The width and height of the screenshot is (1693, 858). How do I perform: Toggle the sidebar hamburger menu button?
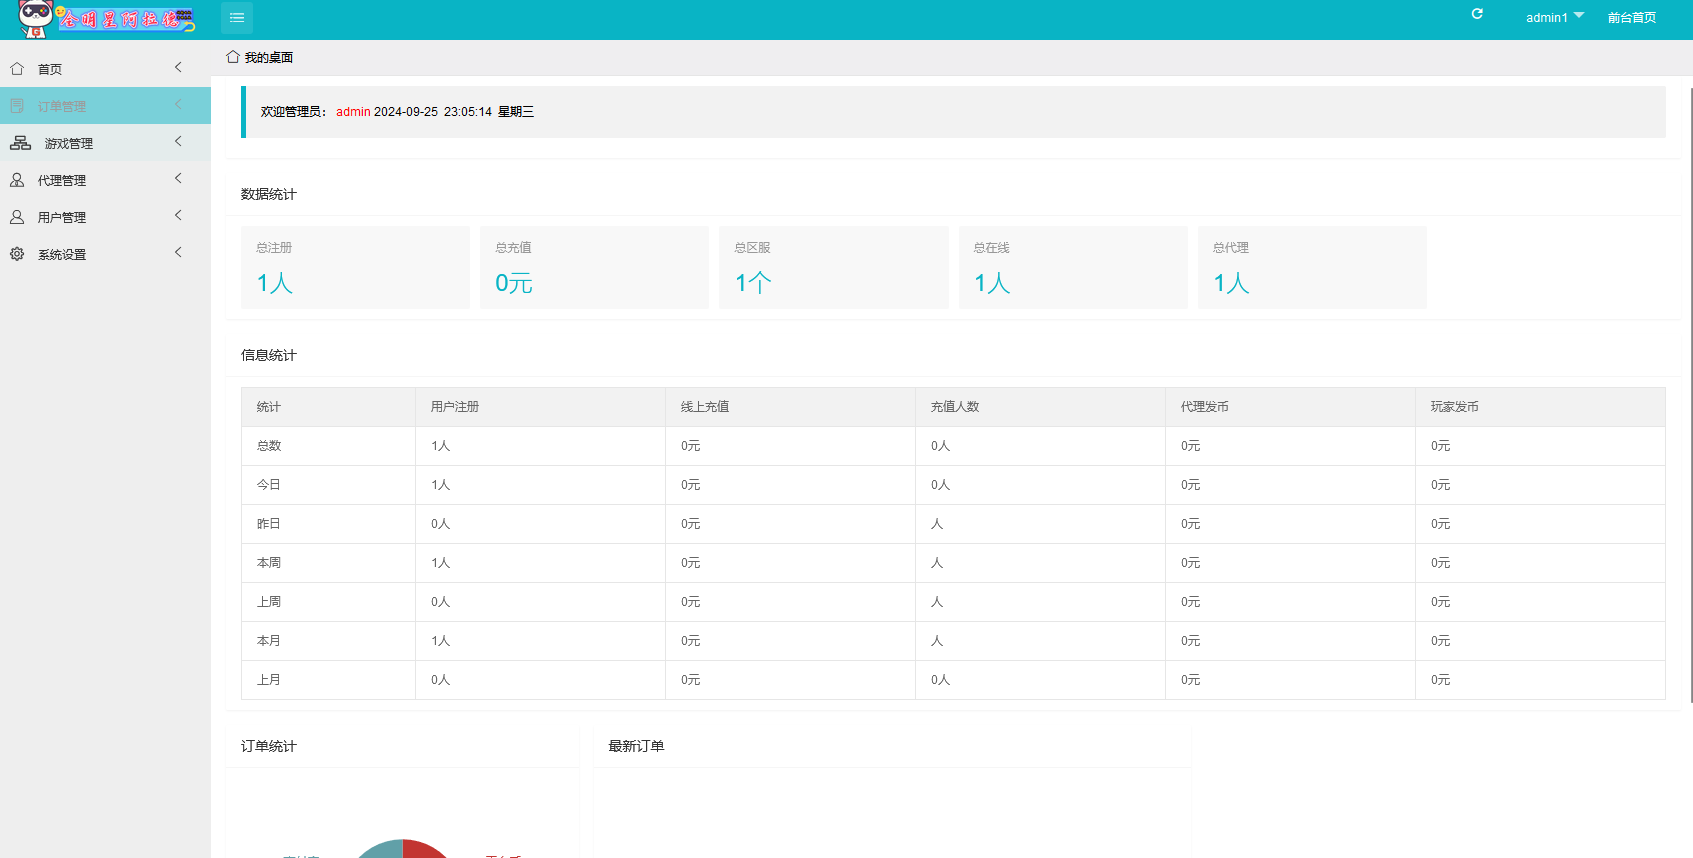coord(237,18)
